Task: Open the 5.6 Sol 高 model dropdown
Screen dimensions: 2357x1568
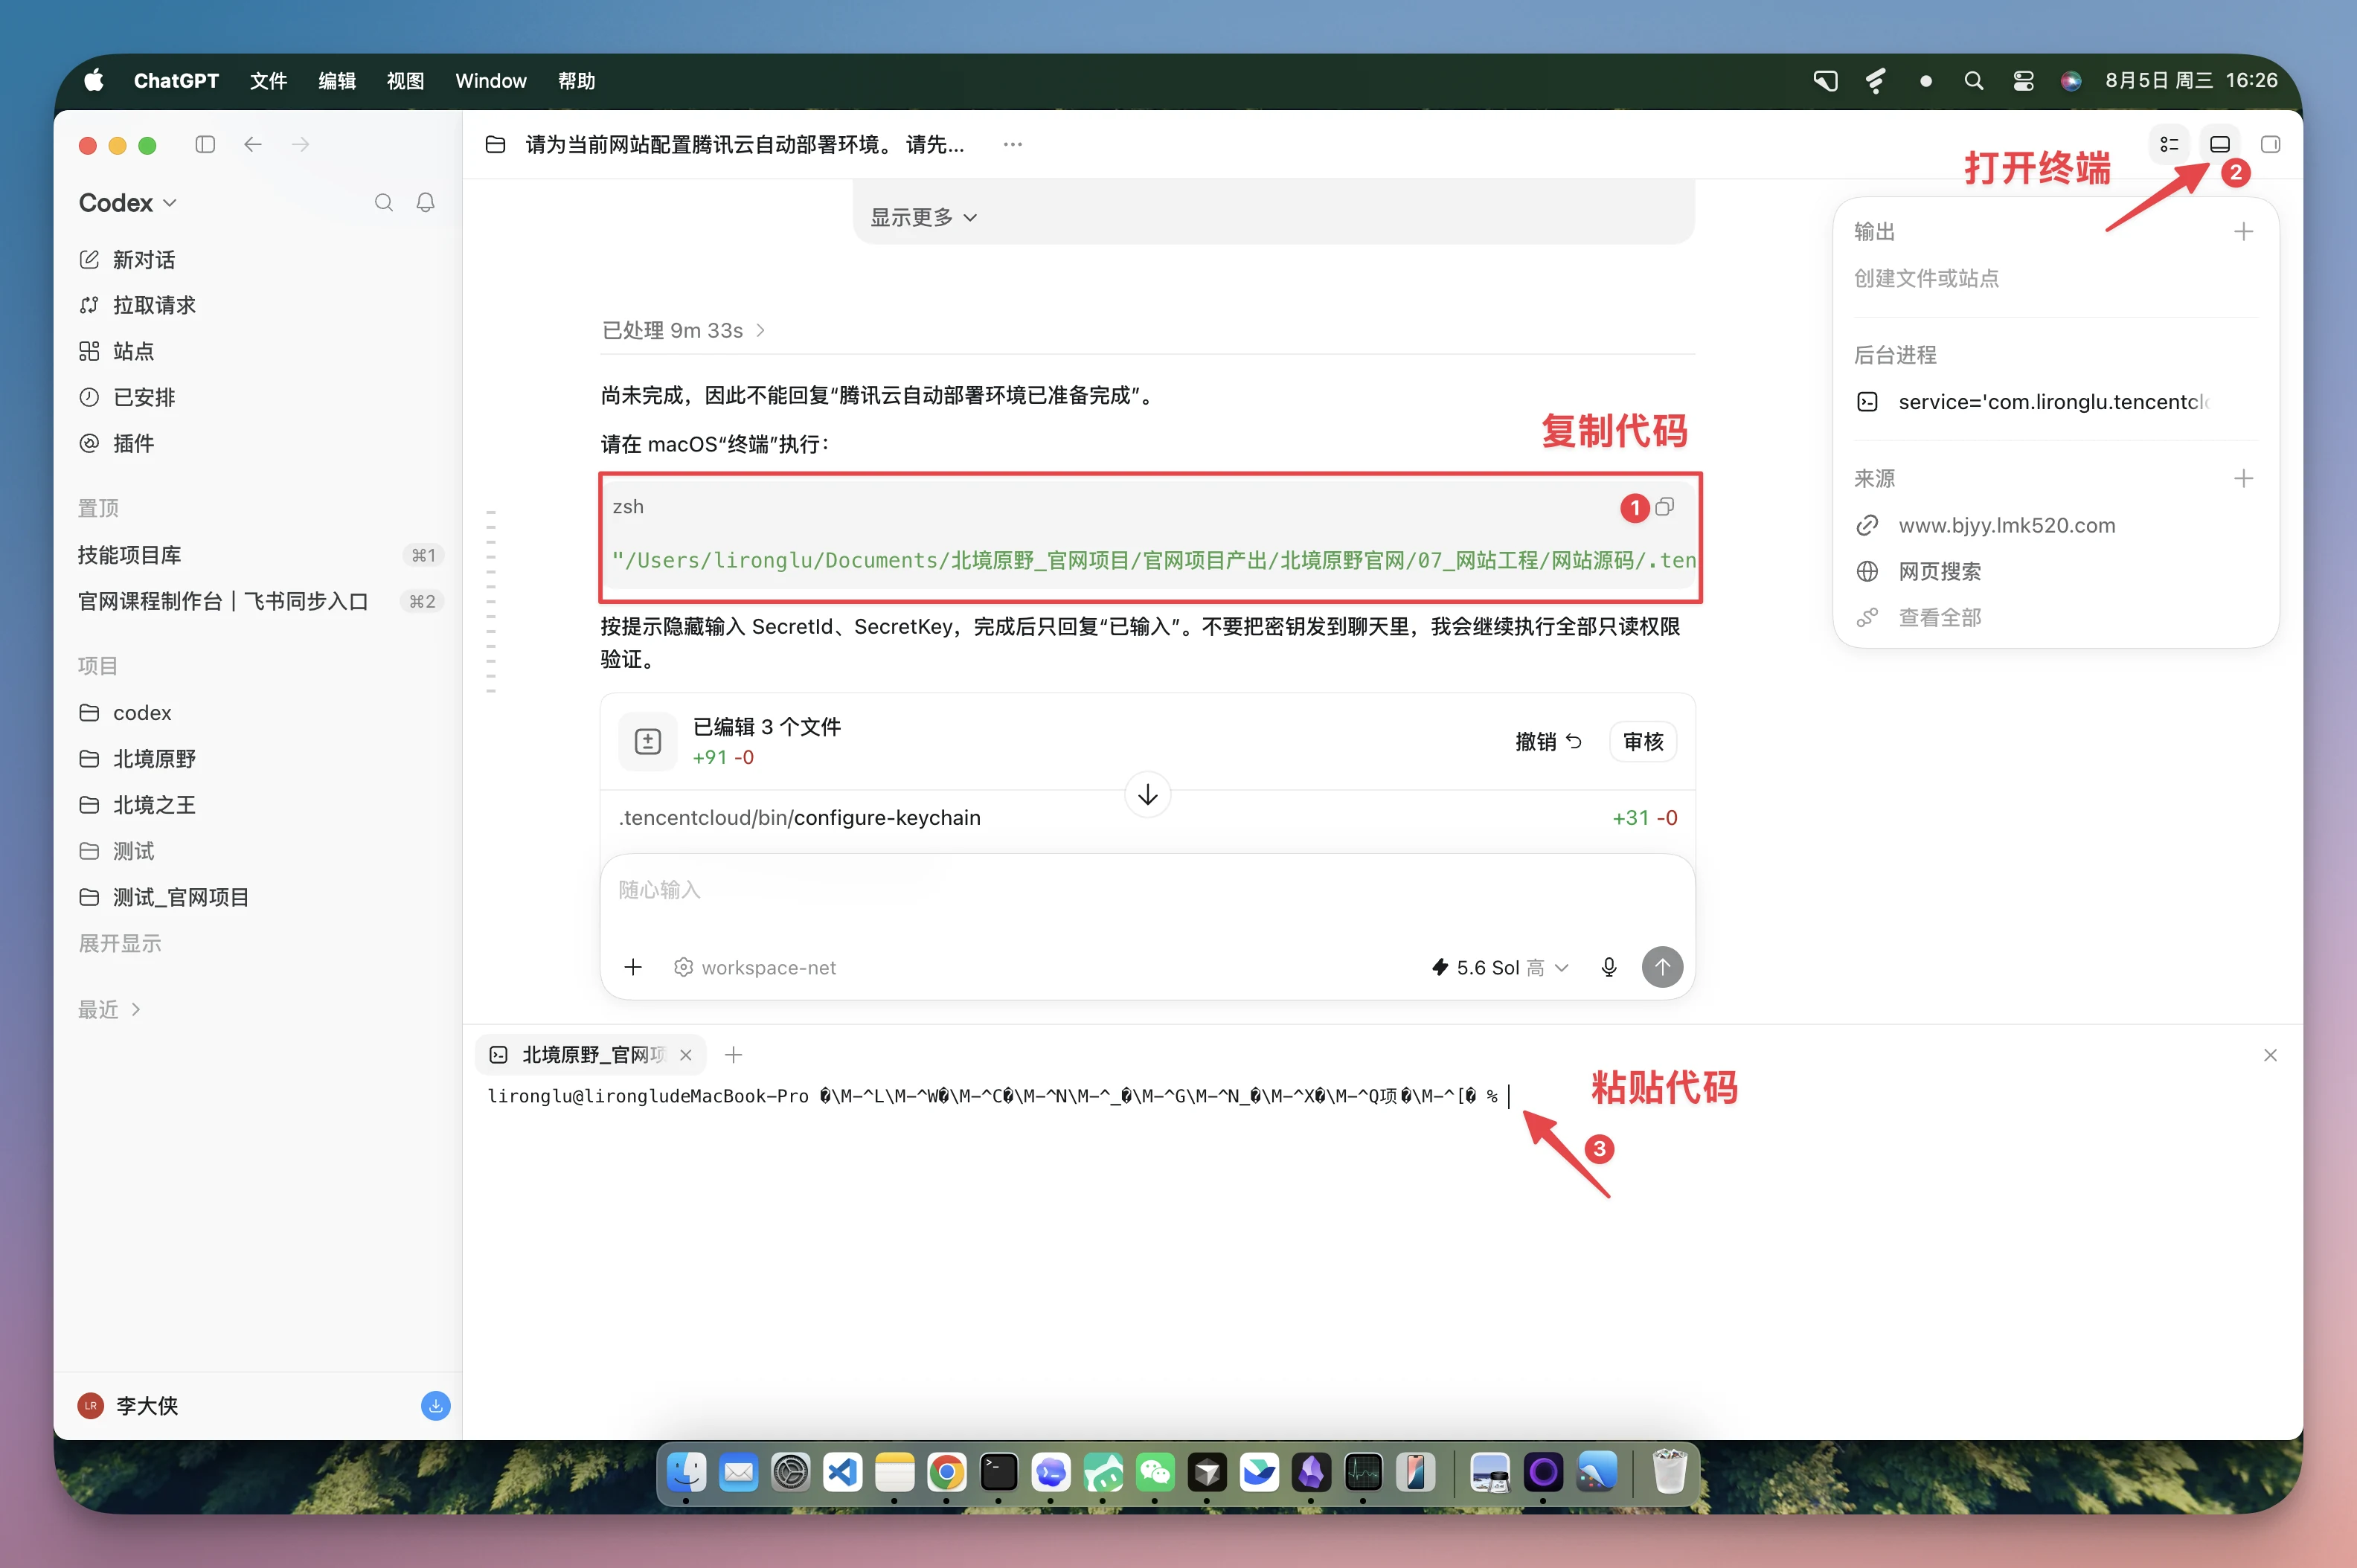Action: coord(1500,968)
